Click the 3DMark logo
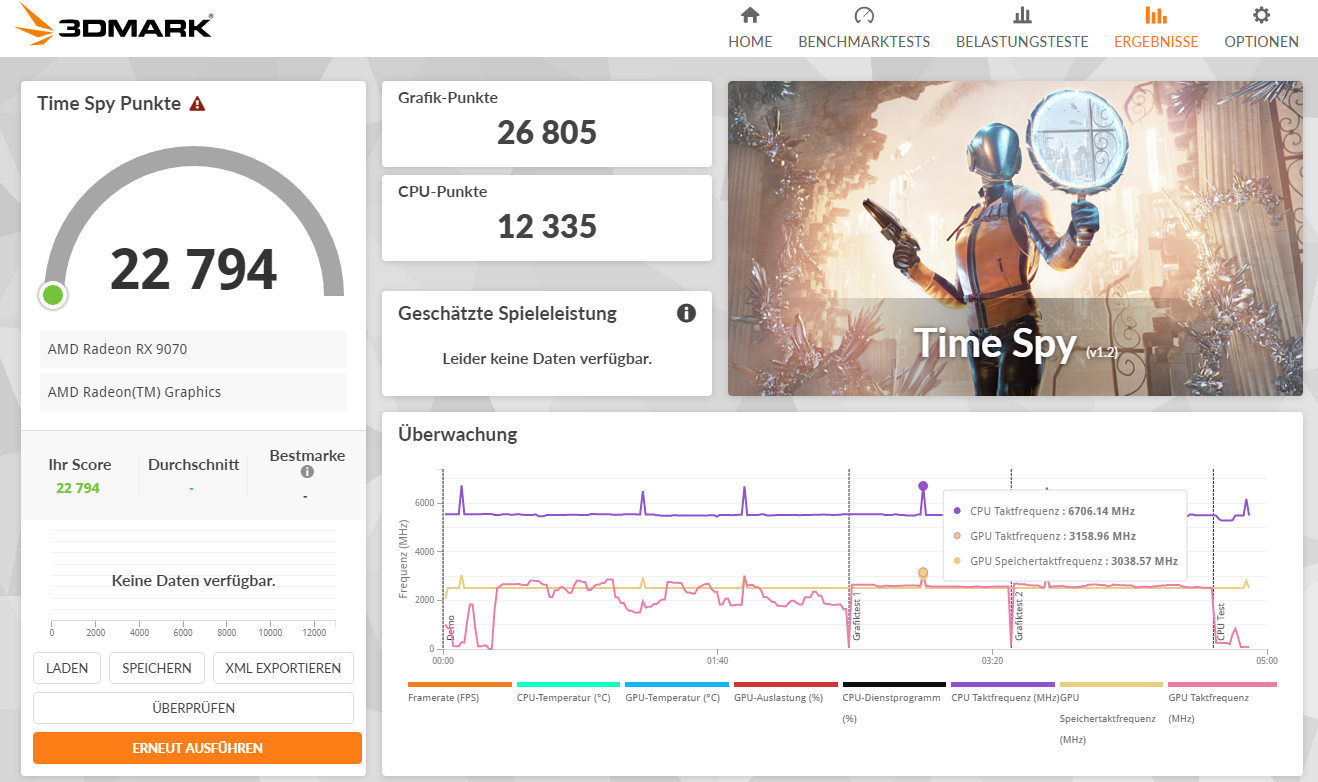 click(114, 27)
